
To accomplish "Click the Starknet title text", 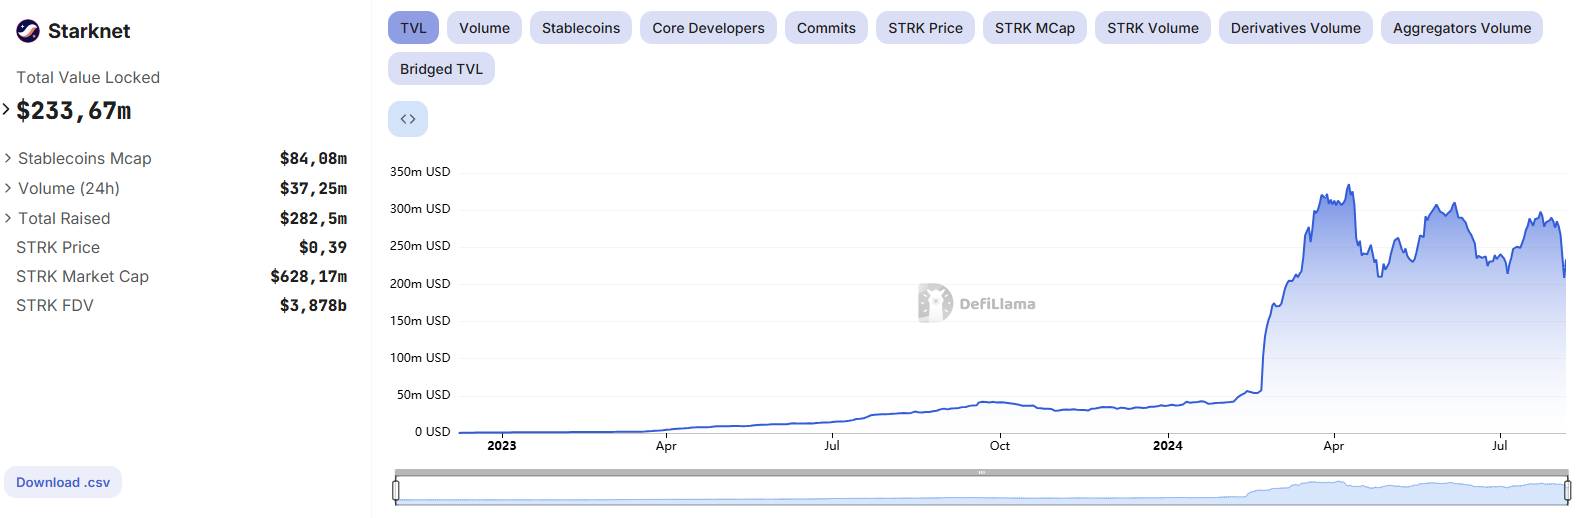I will point(89,31).
